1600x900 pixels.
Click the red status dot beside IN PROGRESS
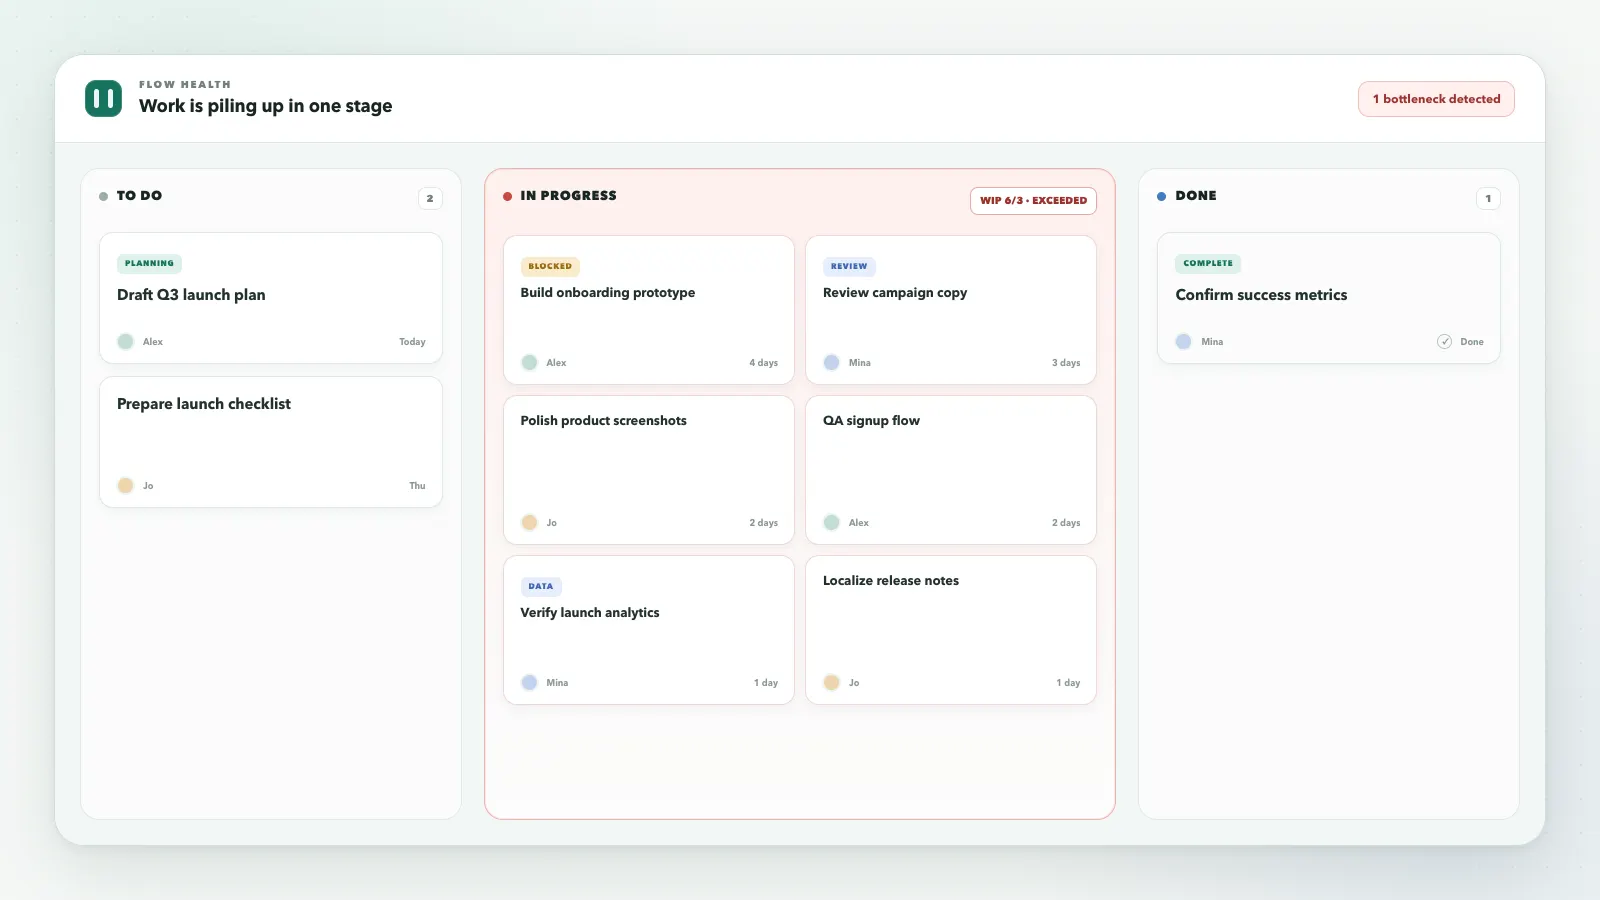pos(507,197)
